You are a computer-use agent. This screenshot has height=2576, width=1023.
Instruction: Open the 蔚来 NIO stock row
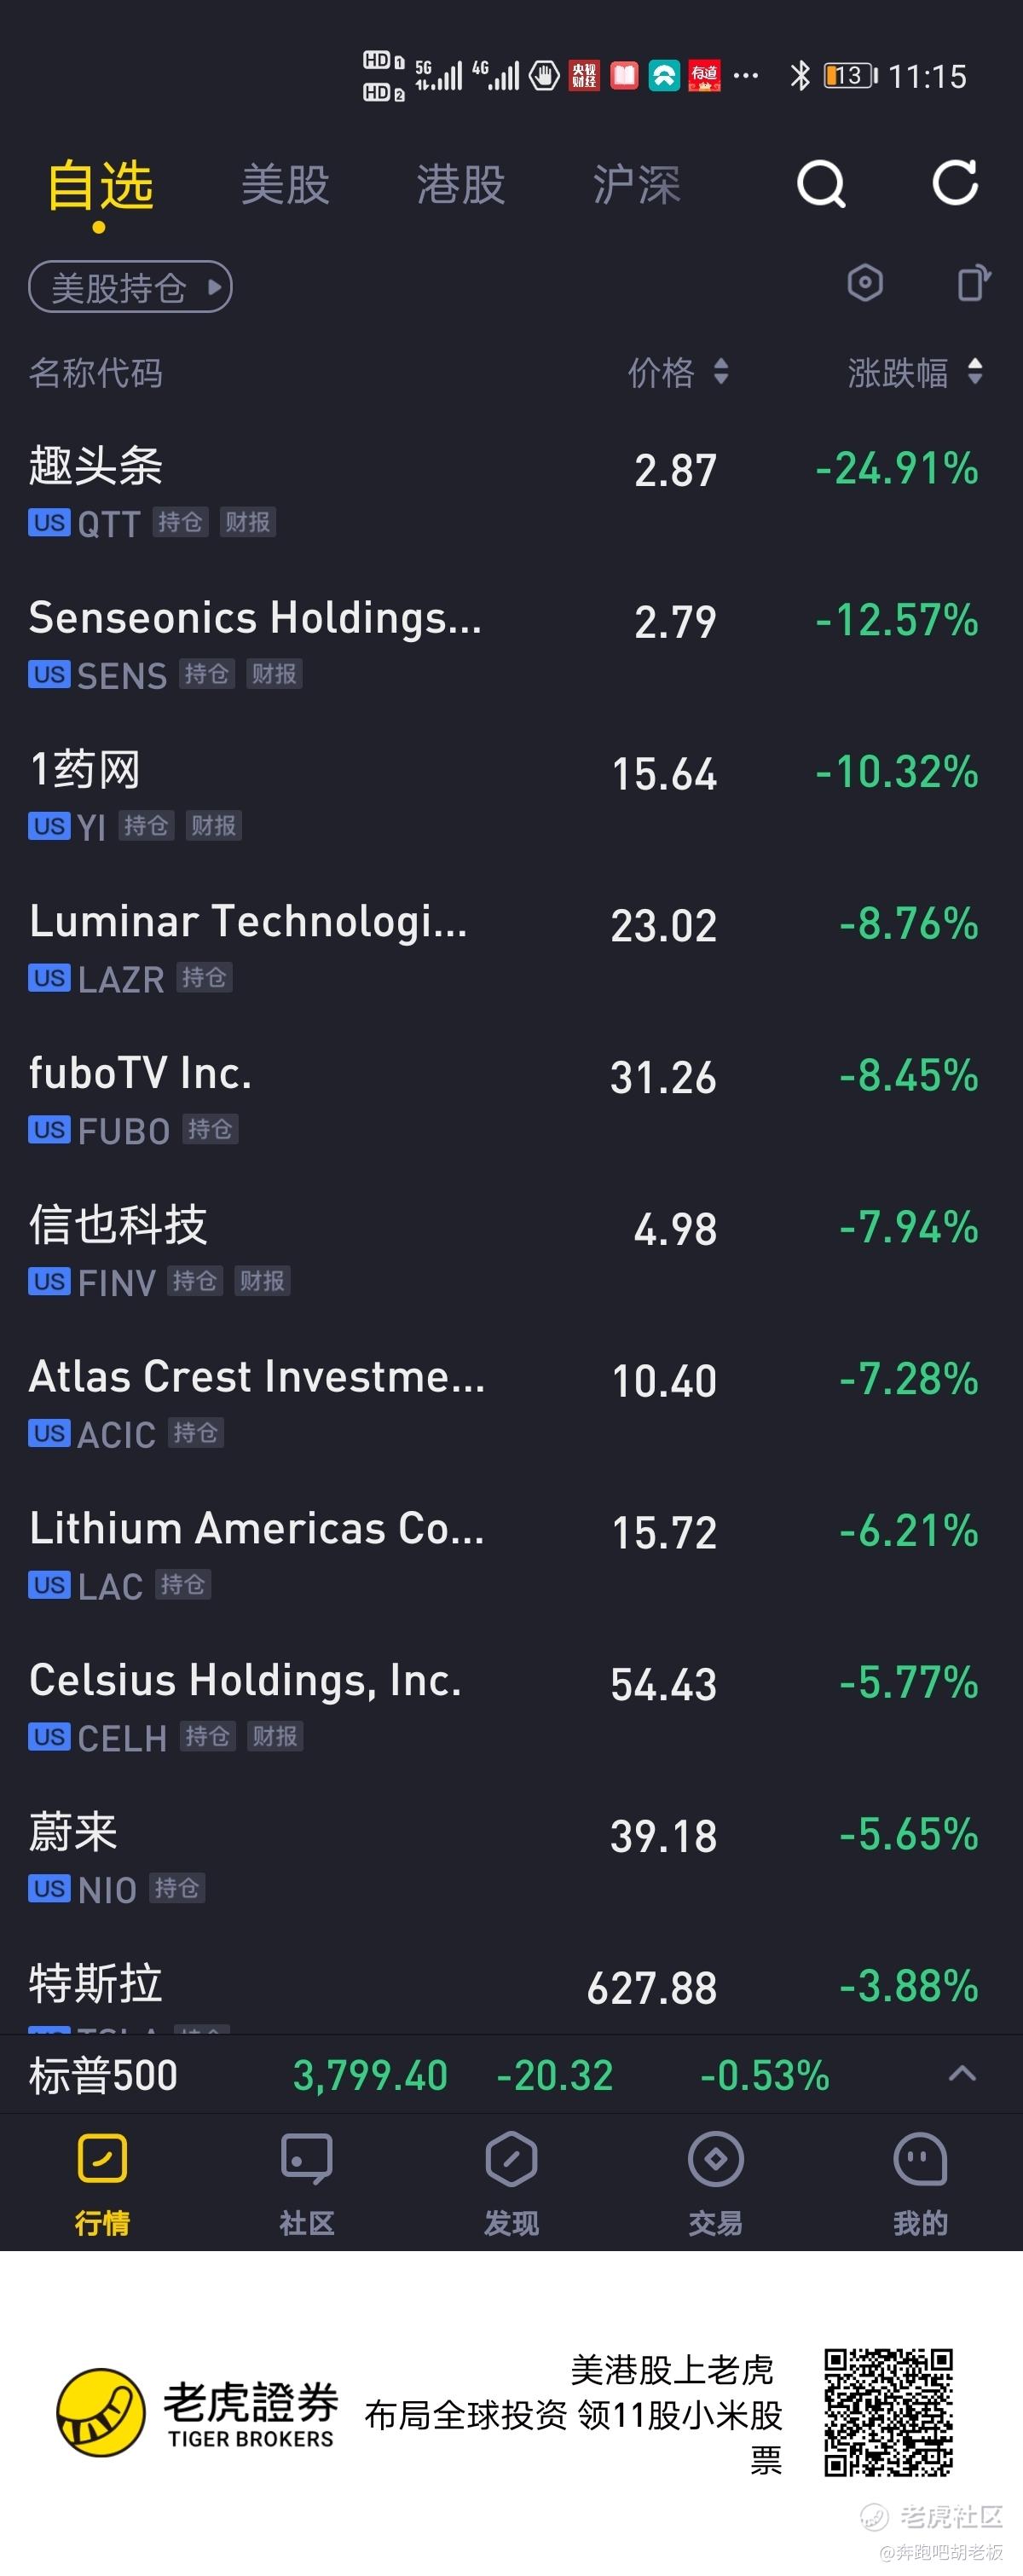click(x=511, y=1857)
